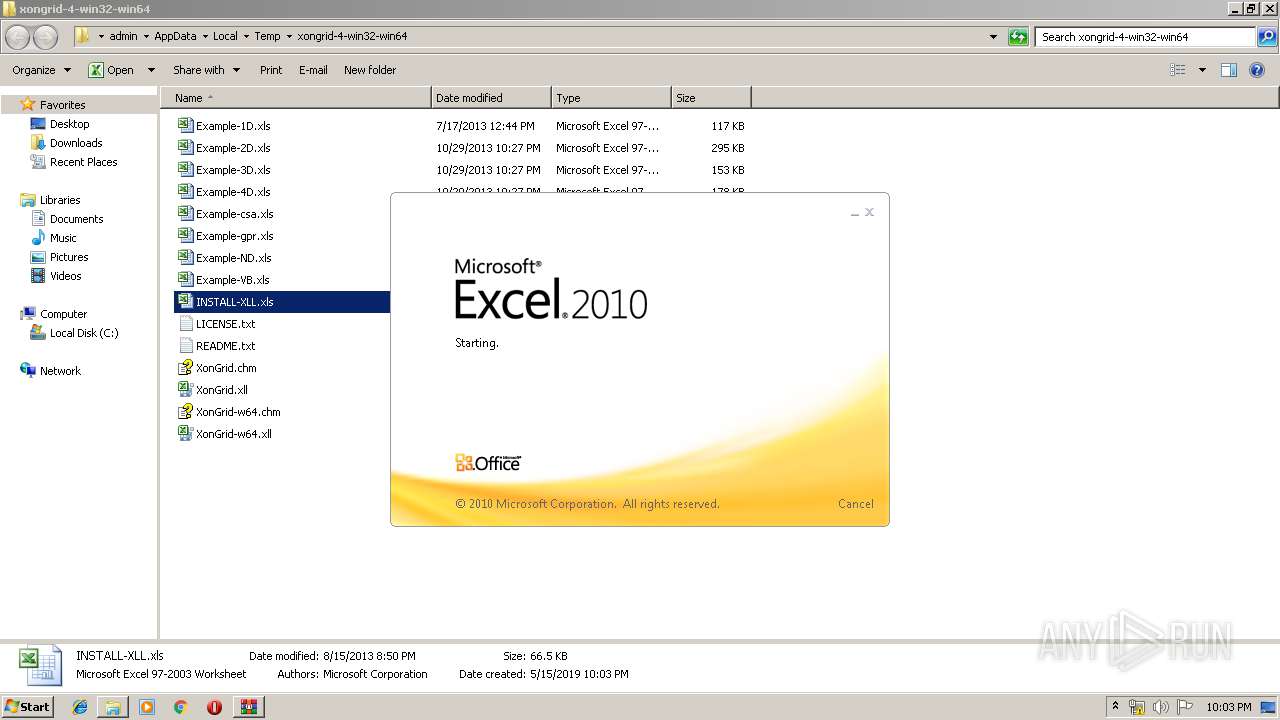
Task: Click the XonGrid.xll add-in icon
Action: click(x=185, y=389)
